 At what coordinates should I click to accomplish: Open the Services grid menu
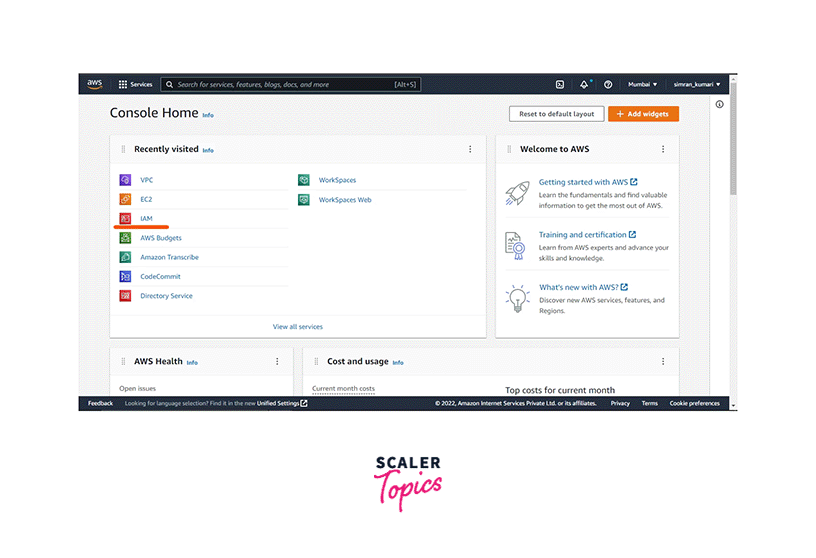(135, 85)
